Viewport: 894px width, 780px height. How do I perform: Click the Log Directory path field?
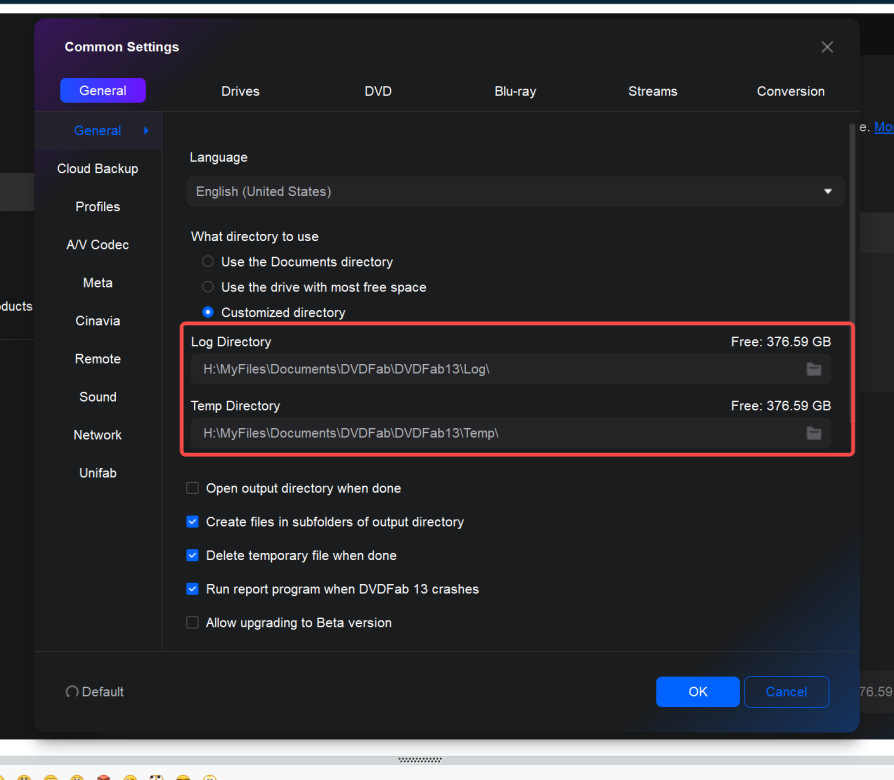[x=510, y=369]
